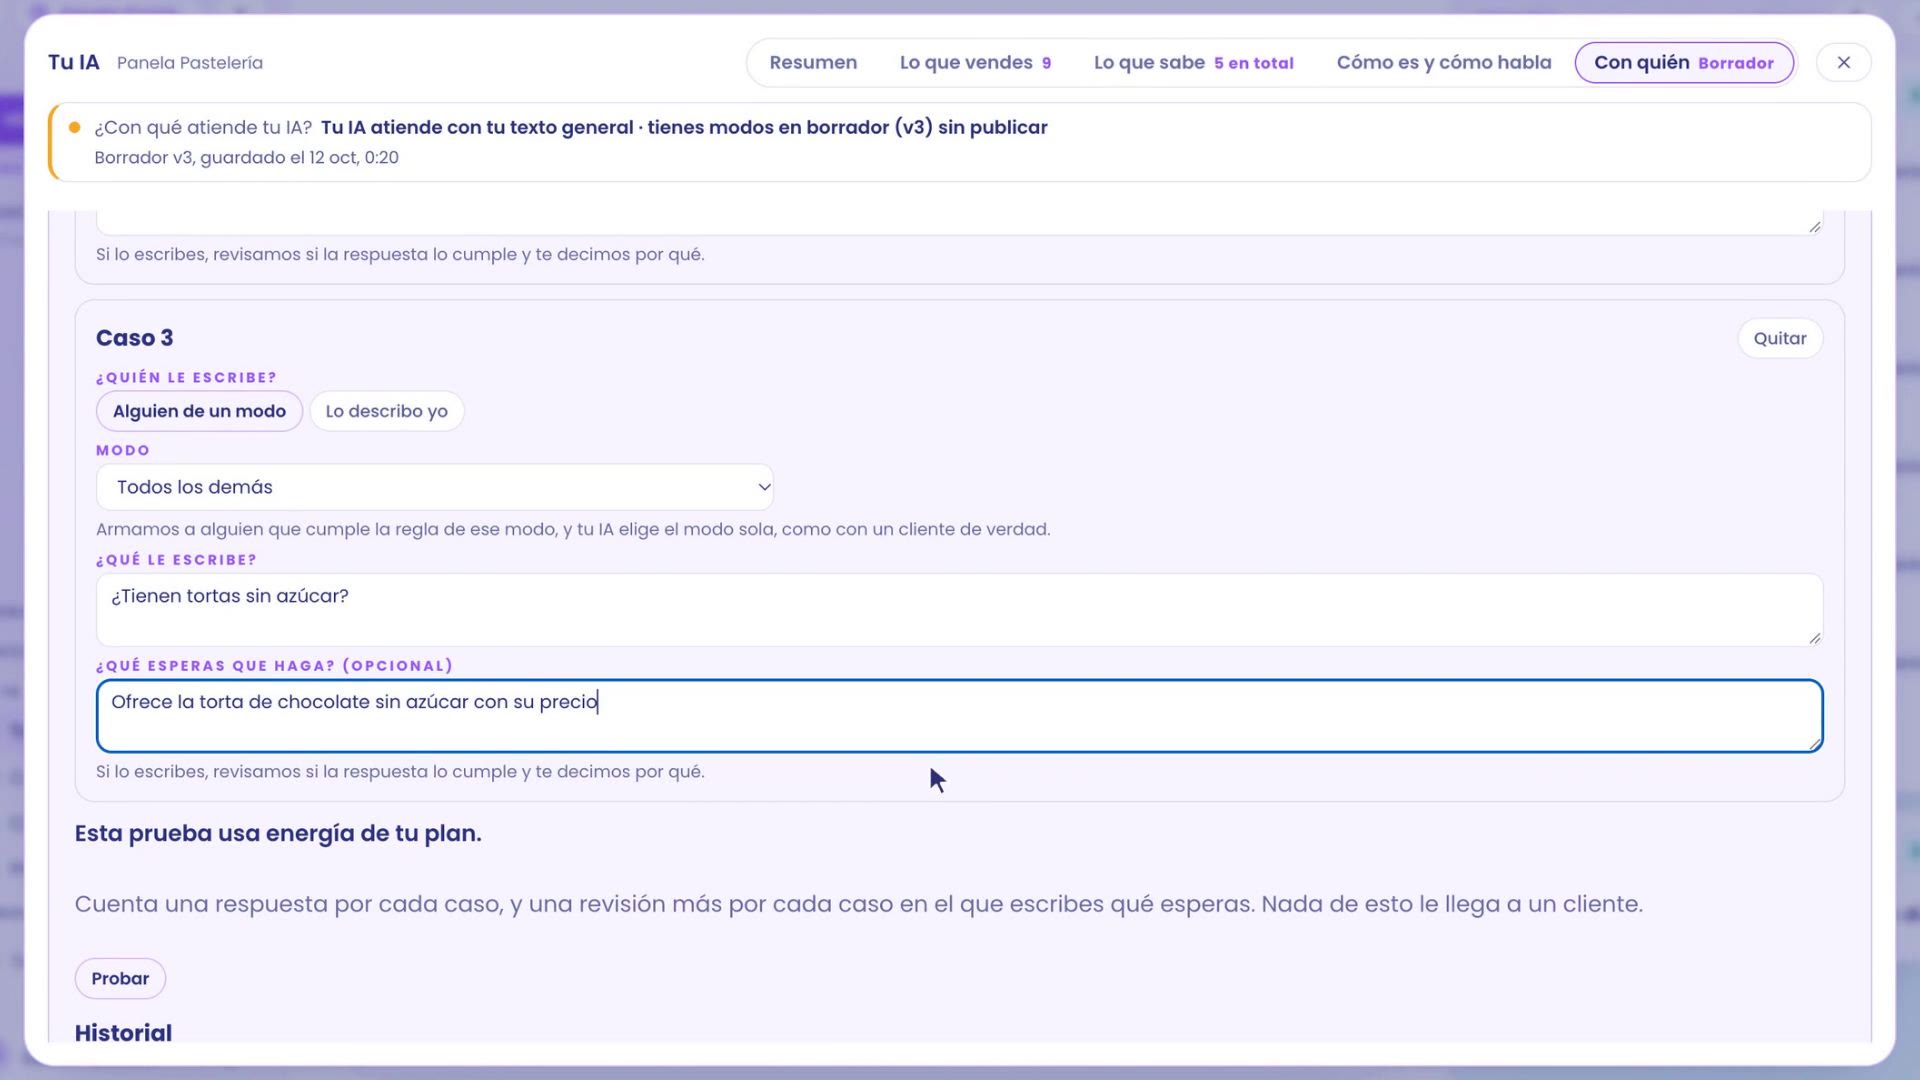This screenshot has height=1080, width=1920.
Task: Click the Historial heading
Action: (x=123, y=1033)
